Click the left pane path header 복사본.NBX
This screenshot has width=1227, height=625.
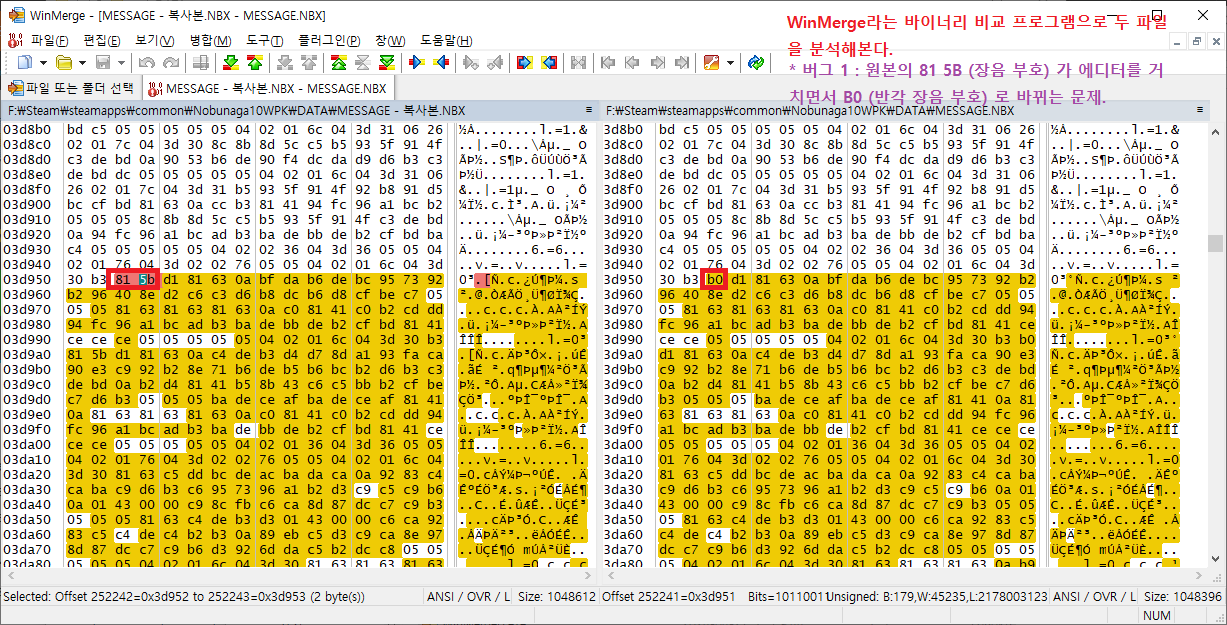(x=302, y=110)
